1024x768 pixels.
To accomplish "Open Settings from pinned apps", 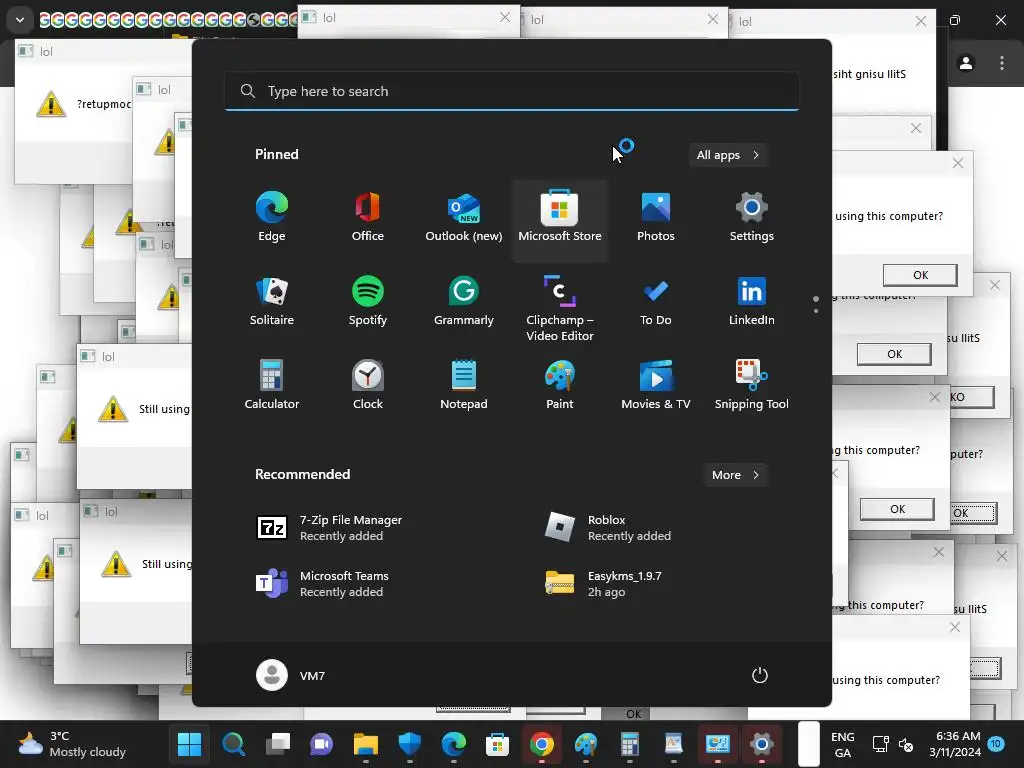I will (x=752, y=217).
